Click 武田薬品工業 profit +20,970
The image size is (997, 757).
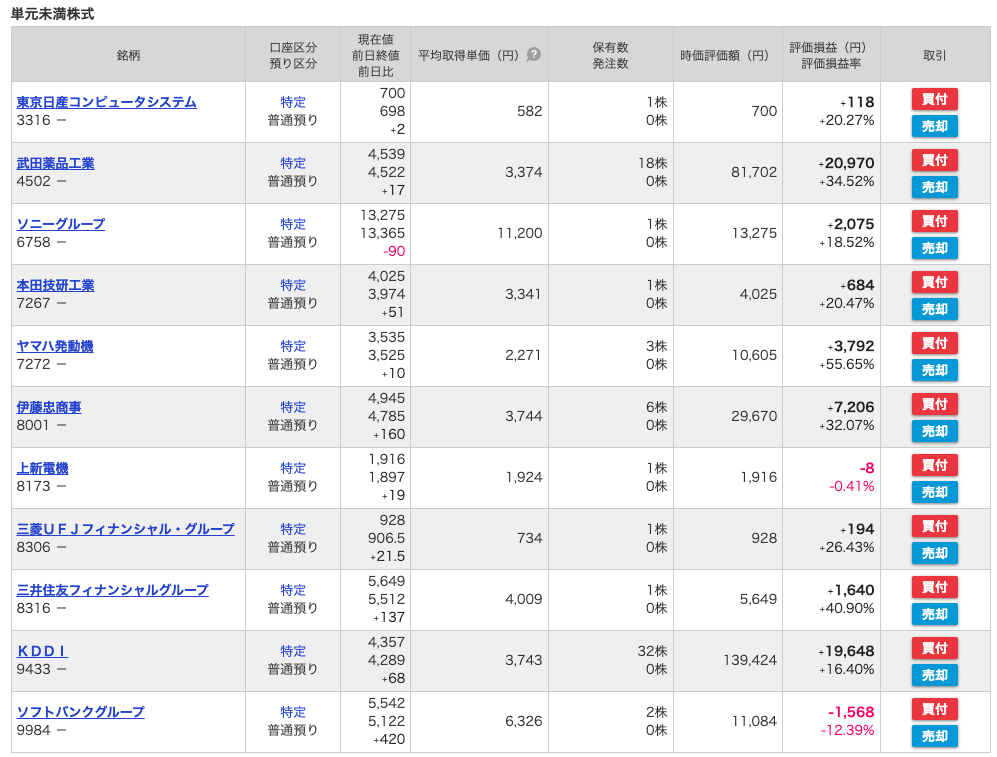tap(846, 163)
